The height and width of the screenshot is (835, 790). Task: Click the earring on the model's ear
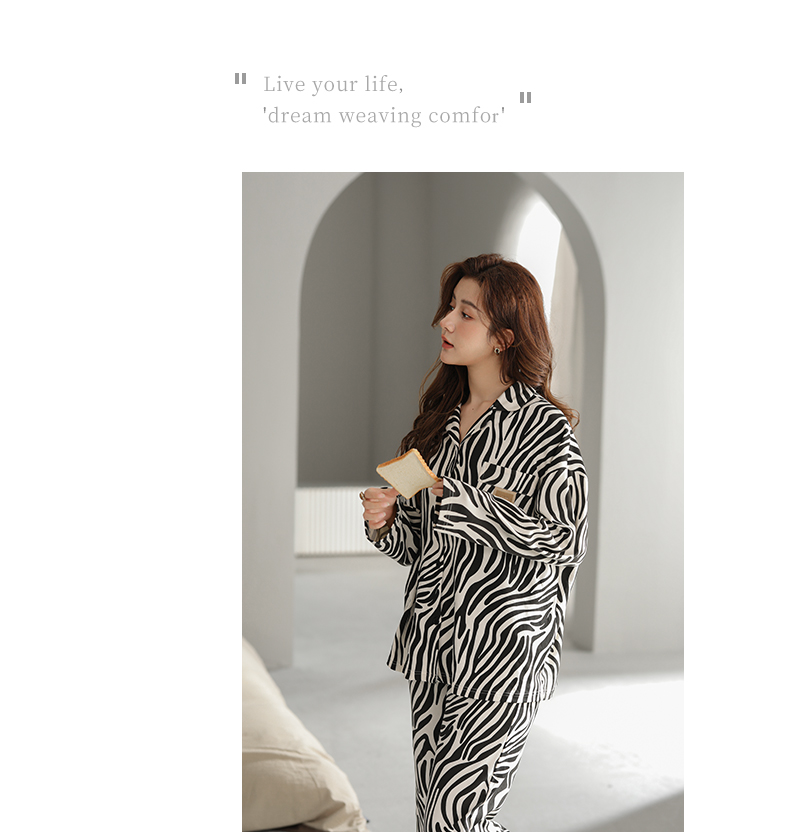498,350
